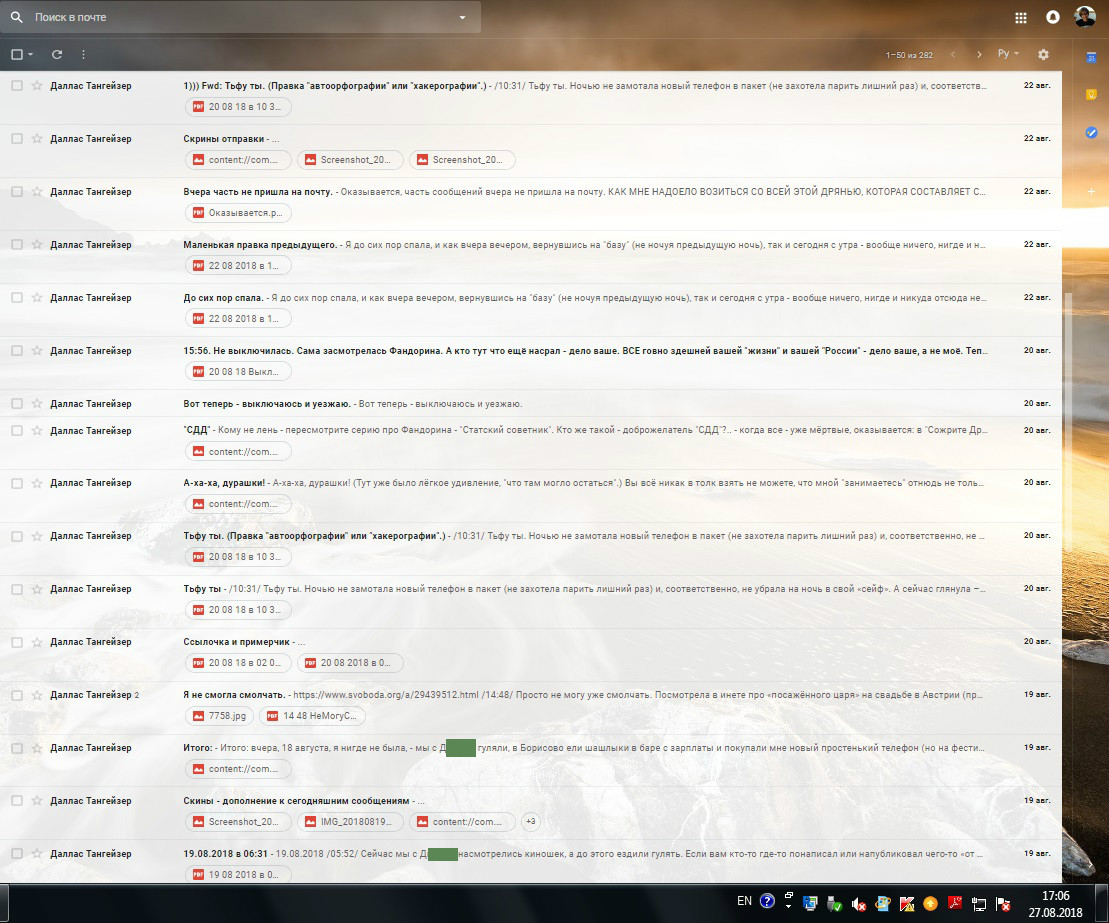Open Google Calendar side panel

pyautogui.click(x=1092, y=60)
